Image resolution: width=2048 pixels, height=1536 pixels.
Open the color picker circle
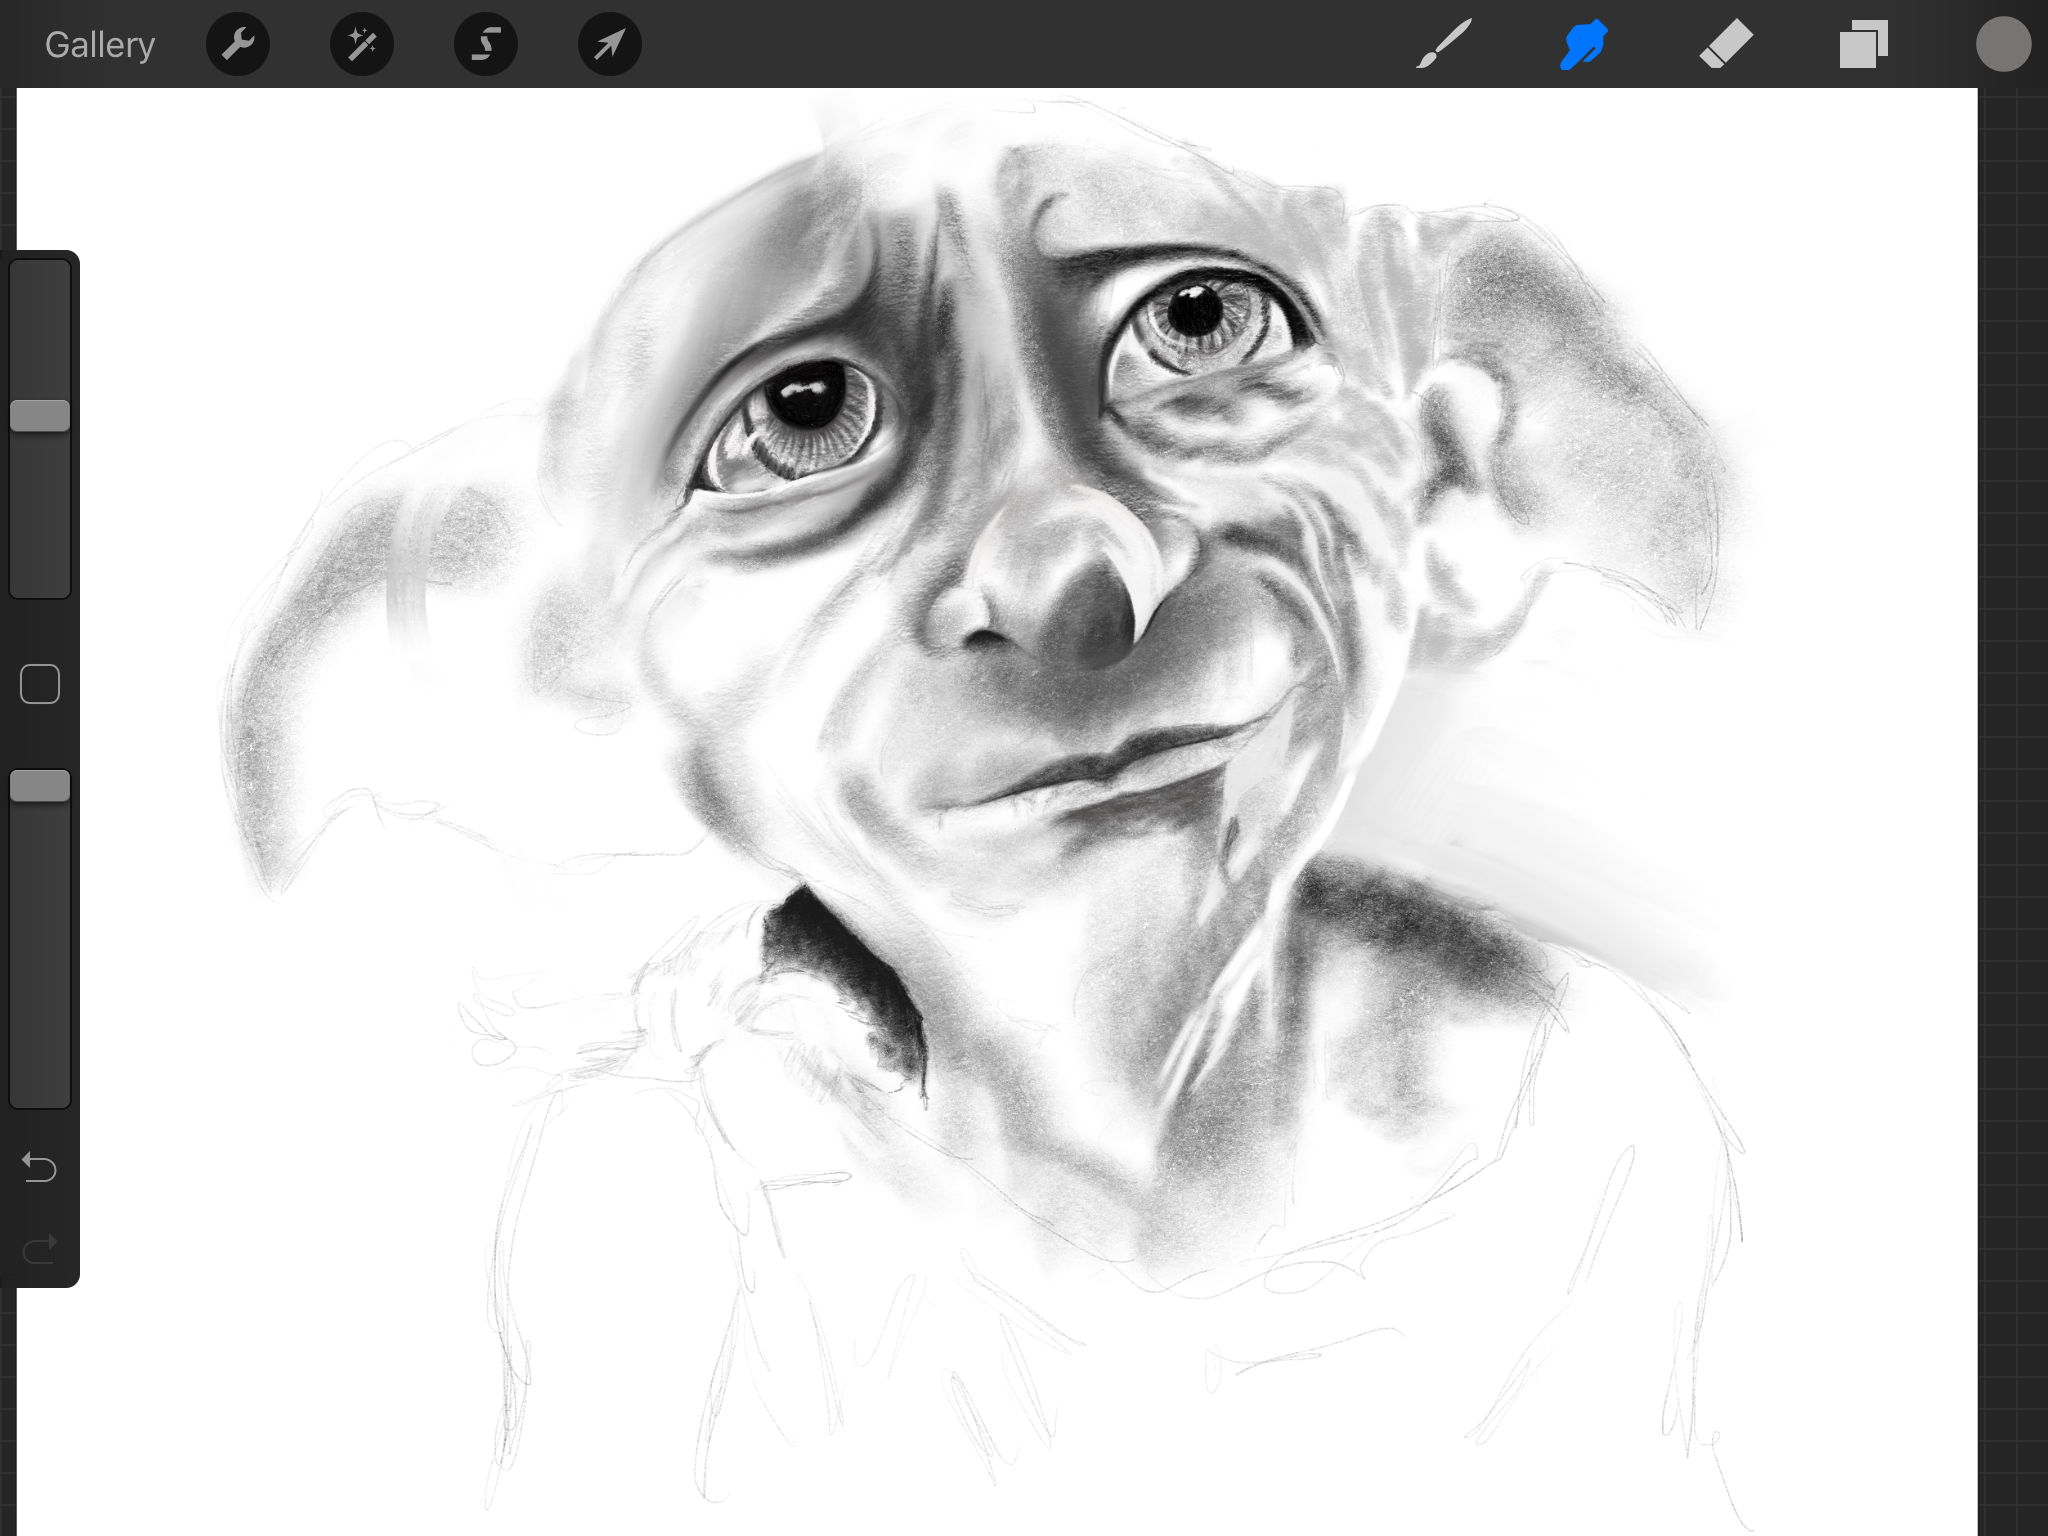pos(2003,44)
